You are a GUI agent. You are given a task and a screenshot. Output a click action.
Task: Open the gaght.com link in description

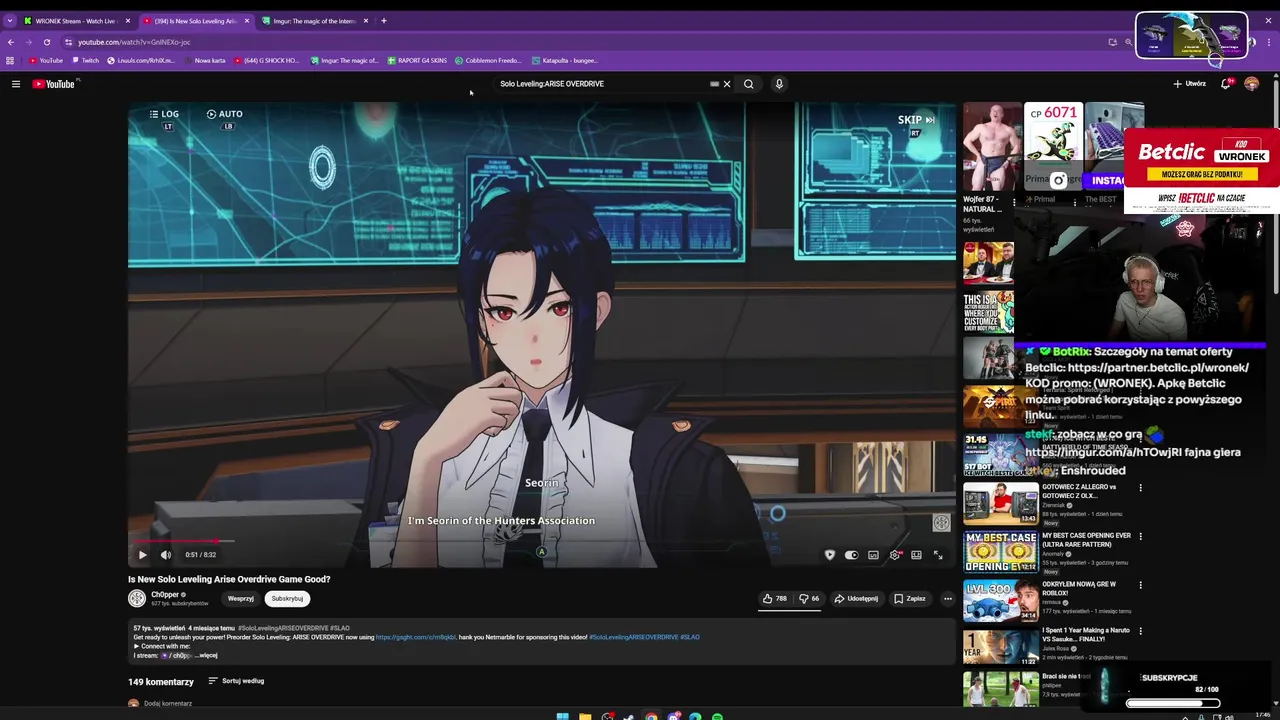pos(416,637)
